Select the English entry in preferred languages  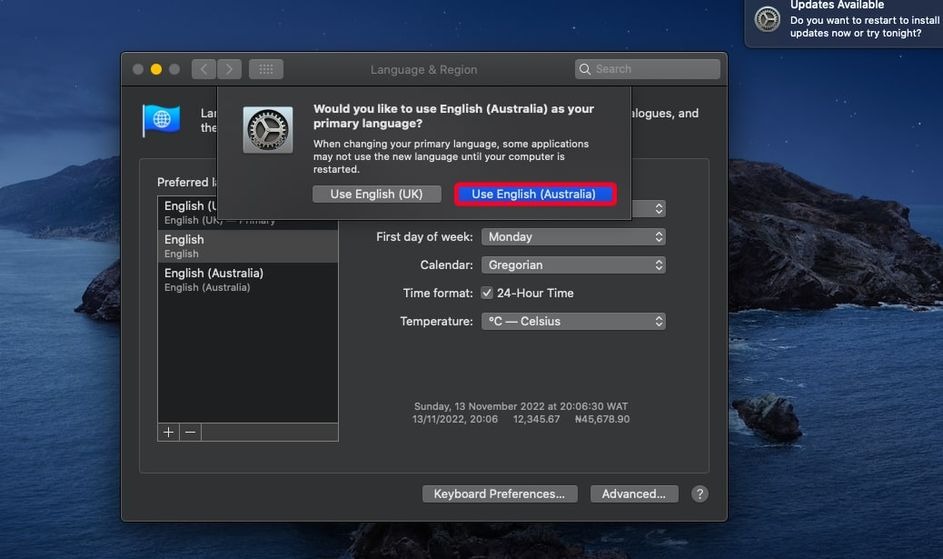click(247, 246)
